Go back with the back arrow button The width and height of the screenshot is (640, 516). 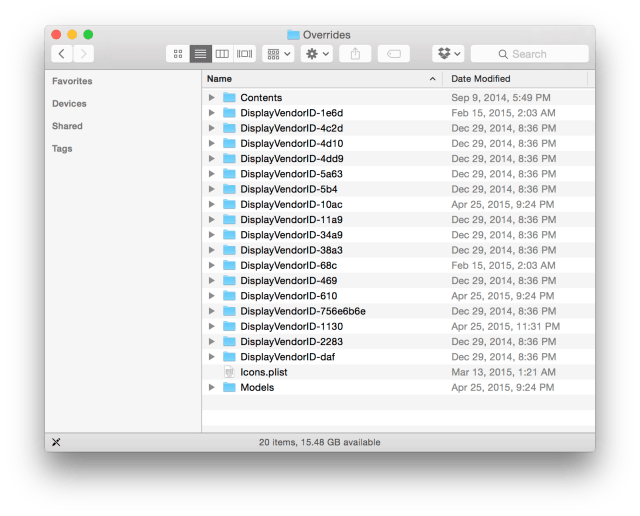(62, 54)
